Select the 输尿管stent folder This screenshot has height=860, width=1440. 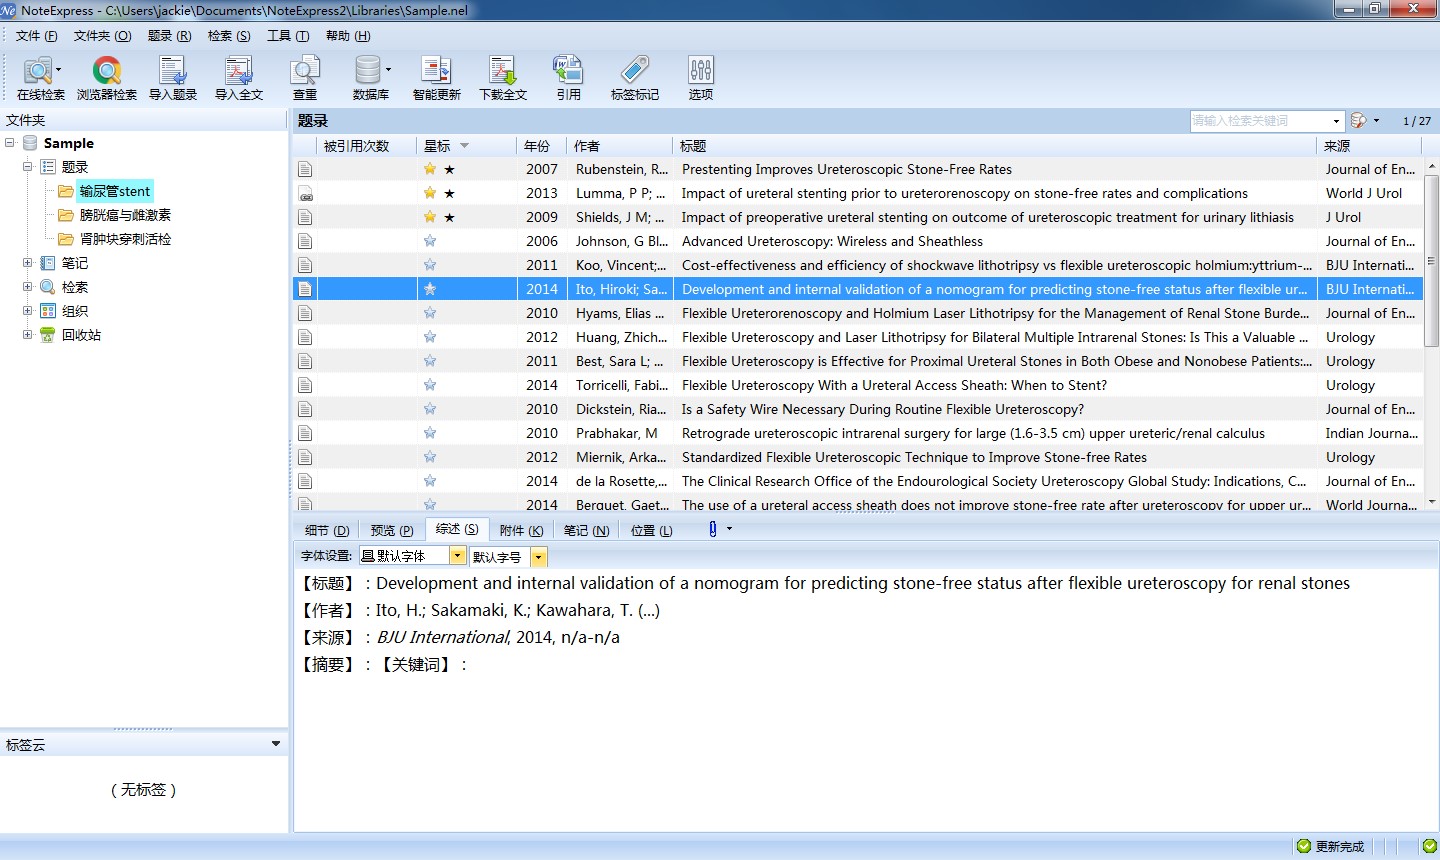click(x=115, y=191)
